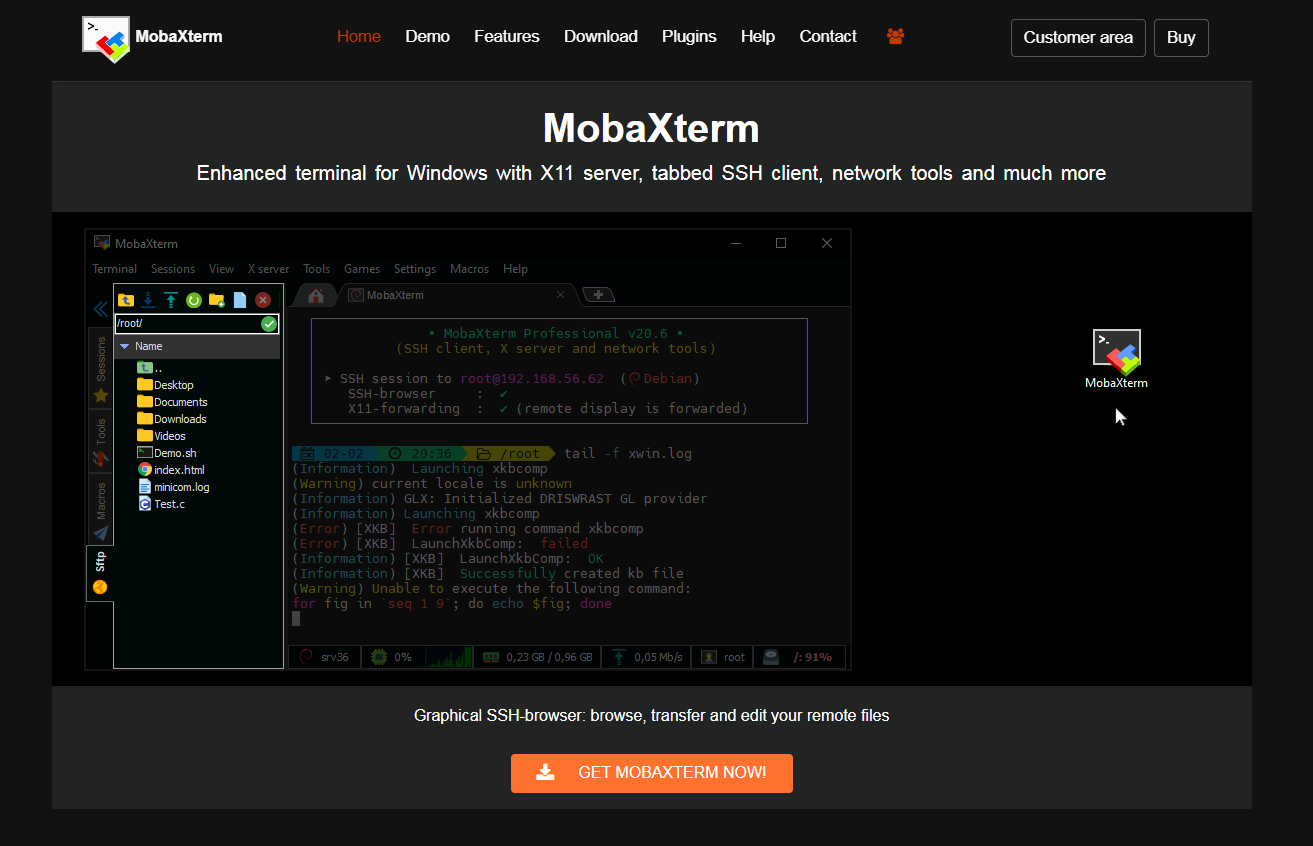The image size is (1313, 846).
Task: Click the Customer area button
Action: (1078, 38)
